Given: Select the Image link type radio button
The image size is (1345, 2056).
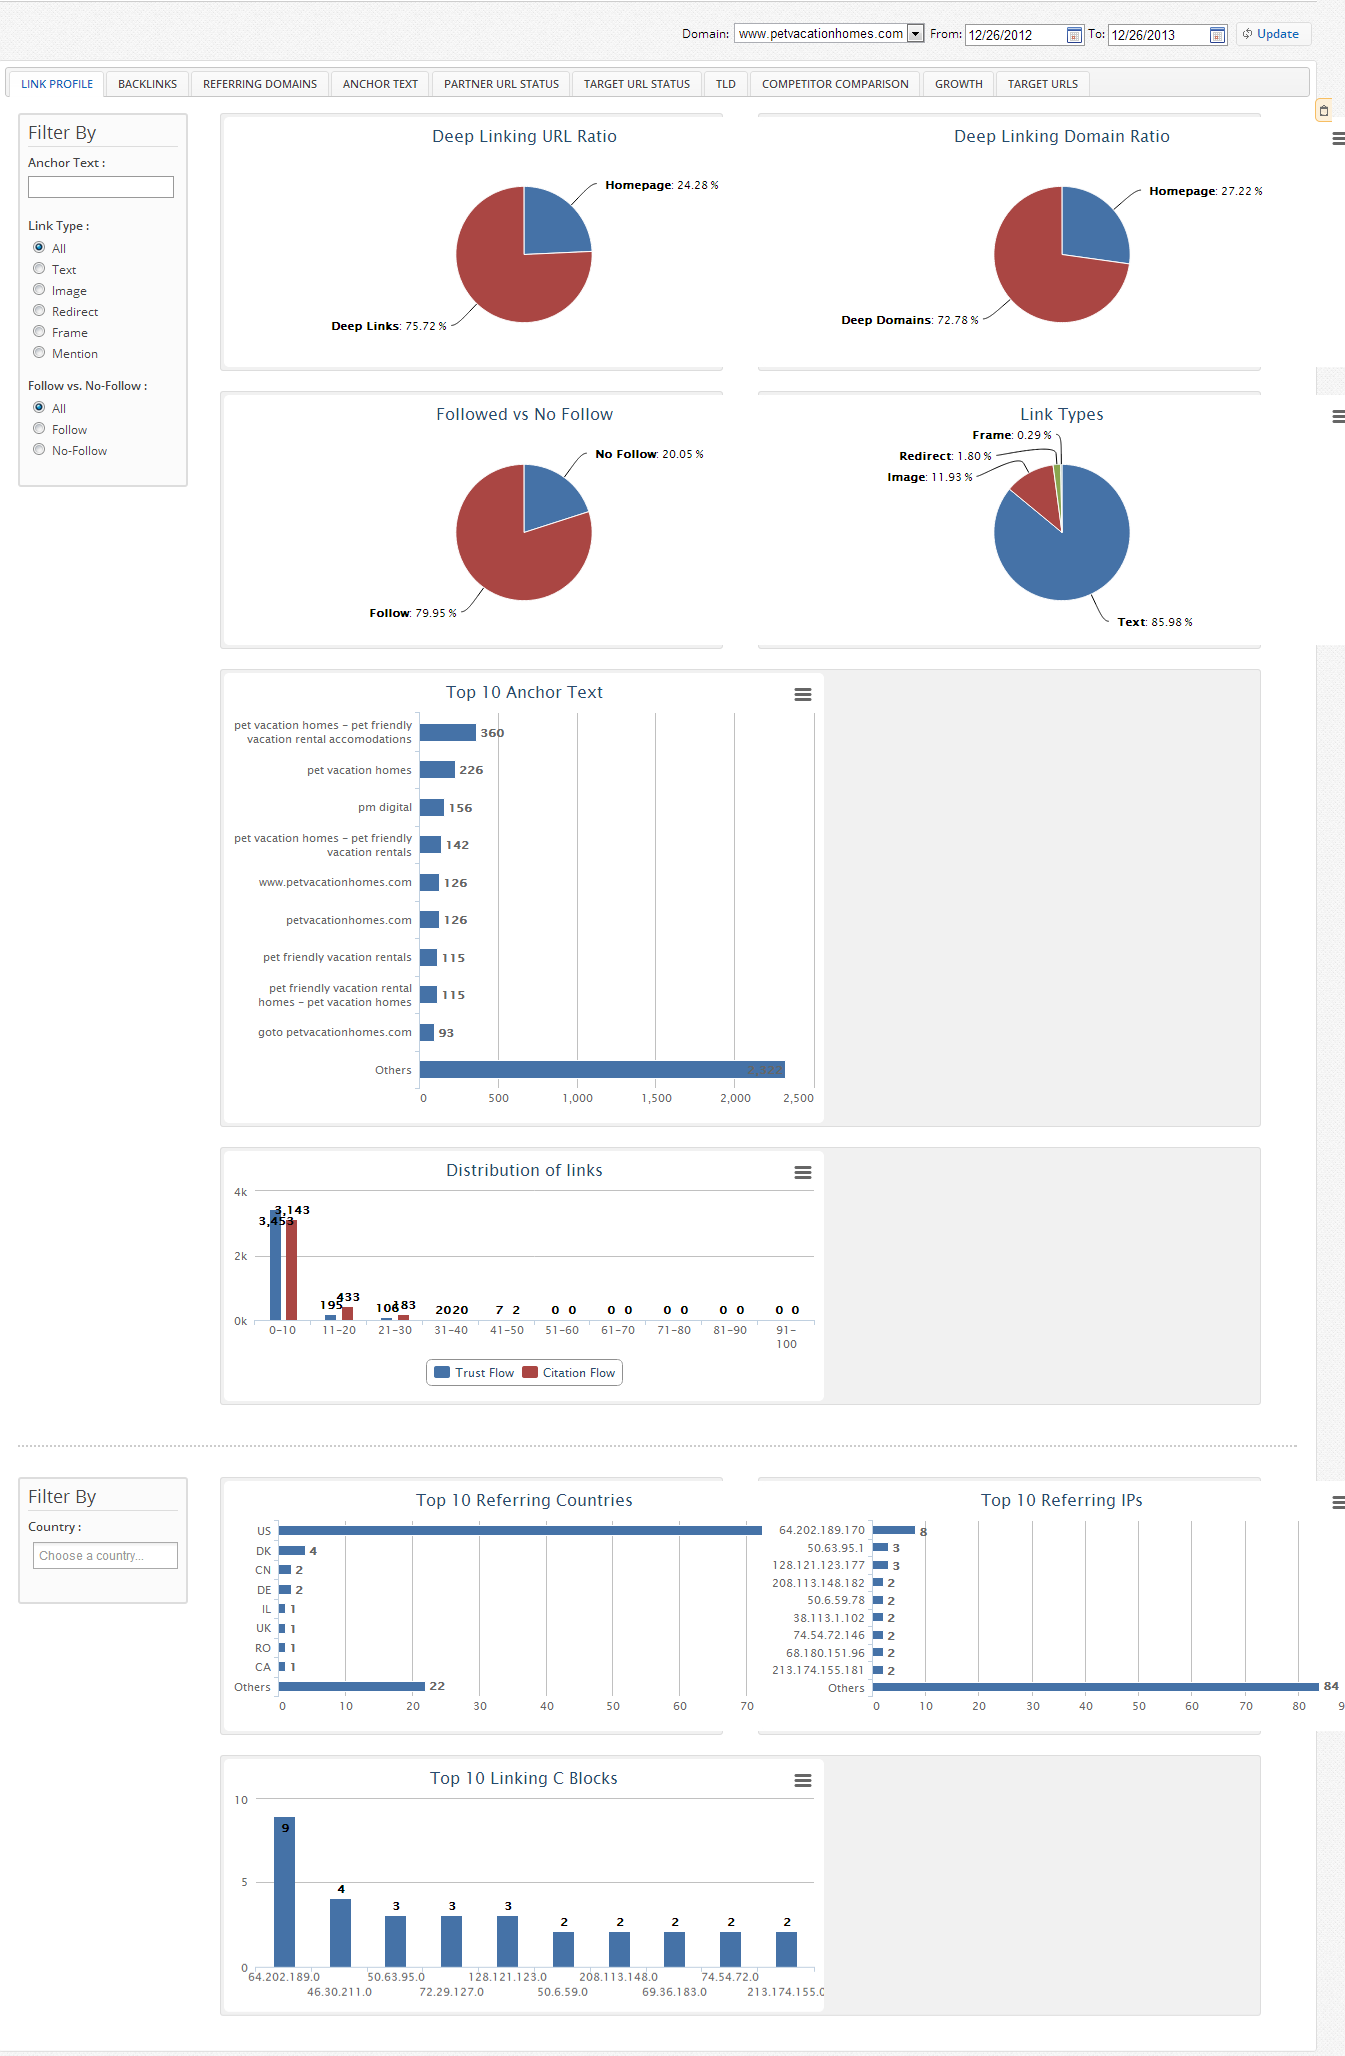Looking at the screenshot, I should [39, 290].
